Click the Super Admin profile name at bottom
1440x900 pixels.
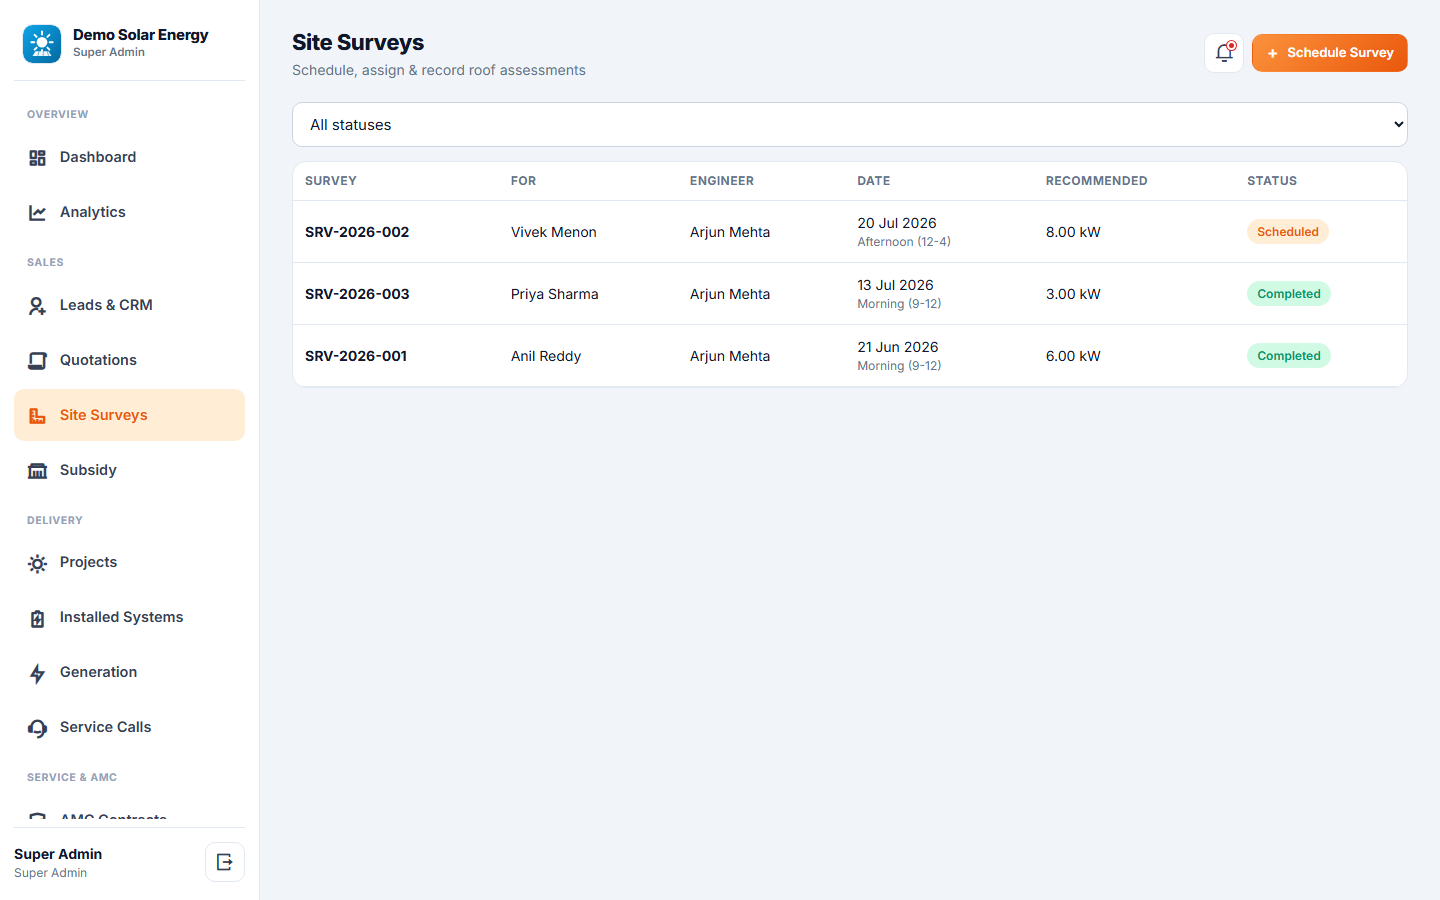click(58, 854)
